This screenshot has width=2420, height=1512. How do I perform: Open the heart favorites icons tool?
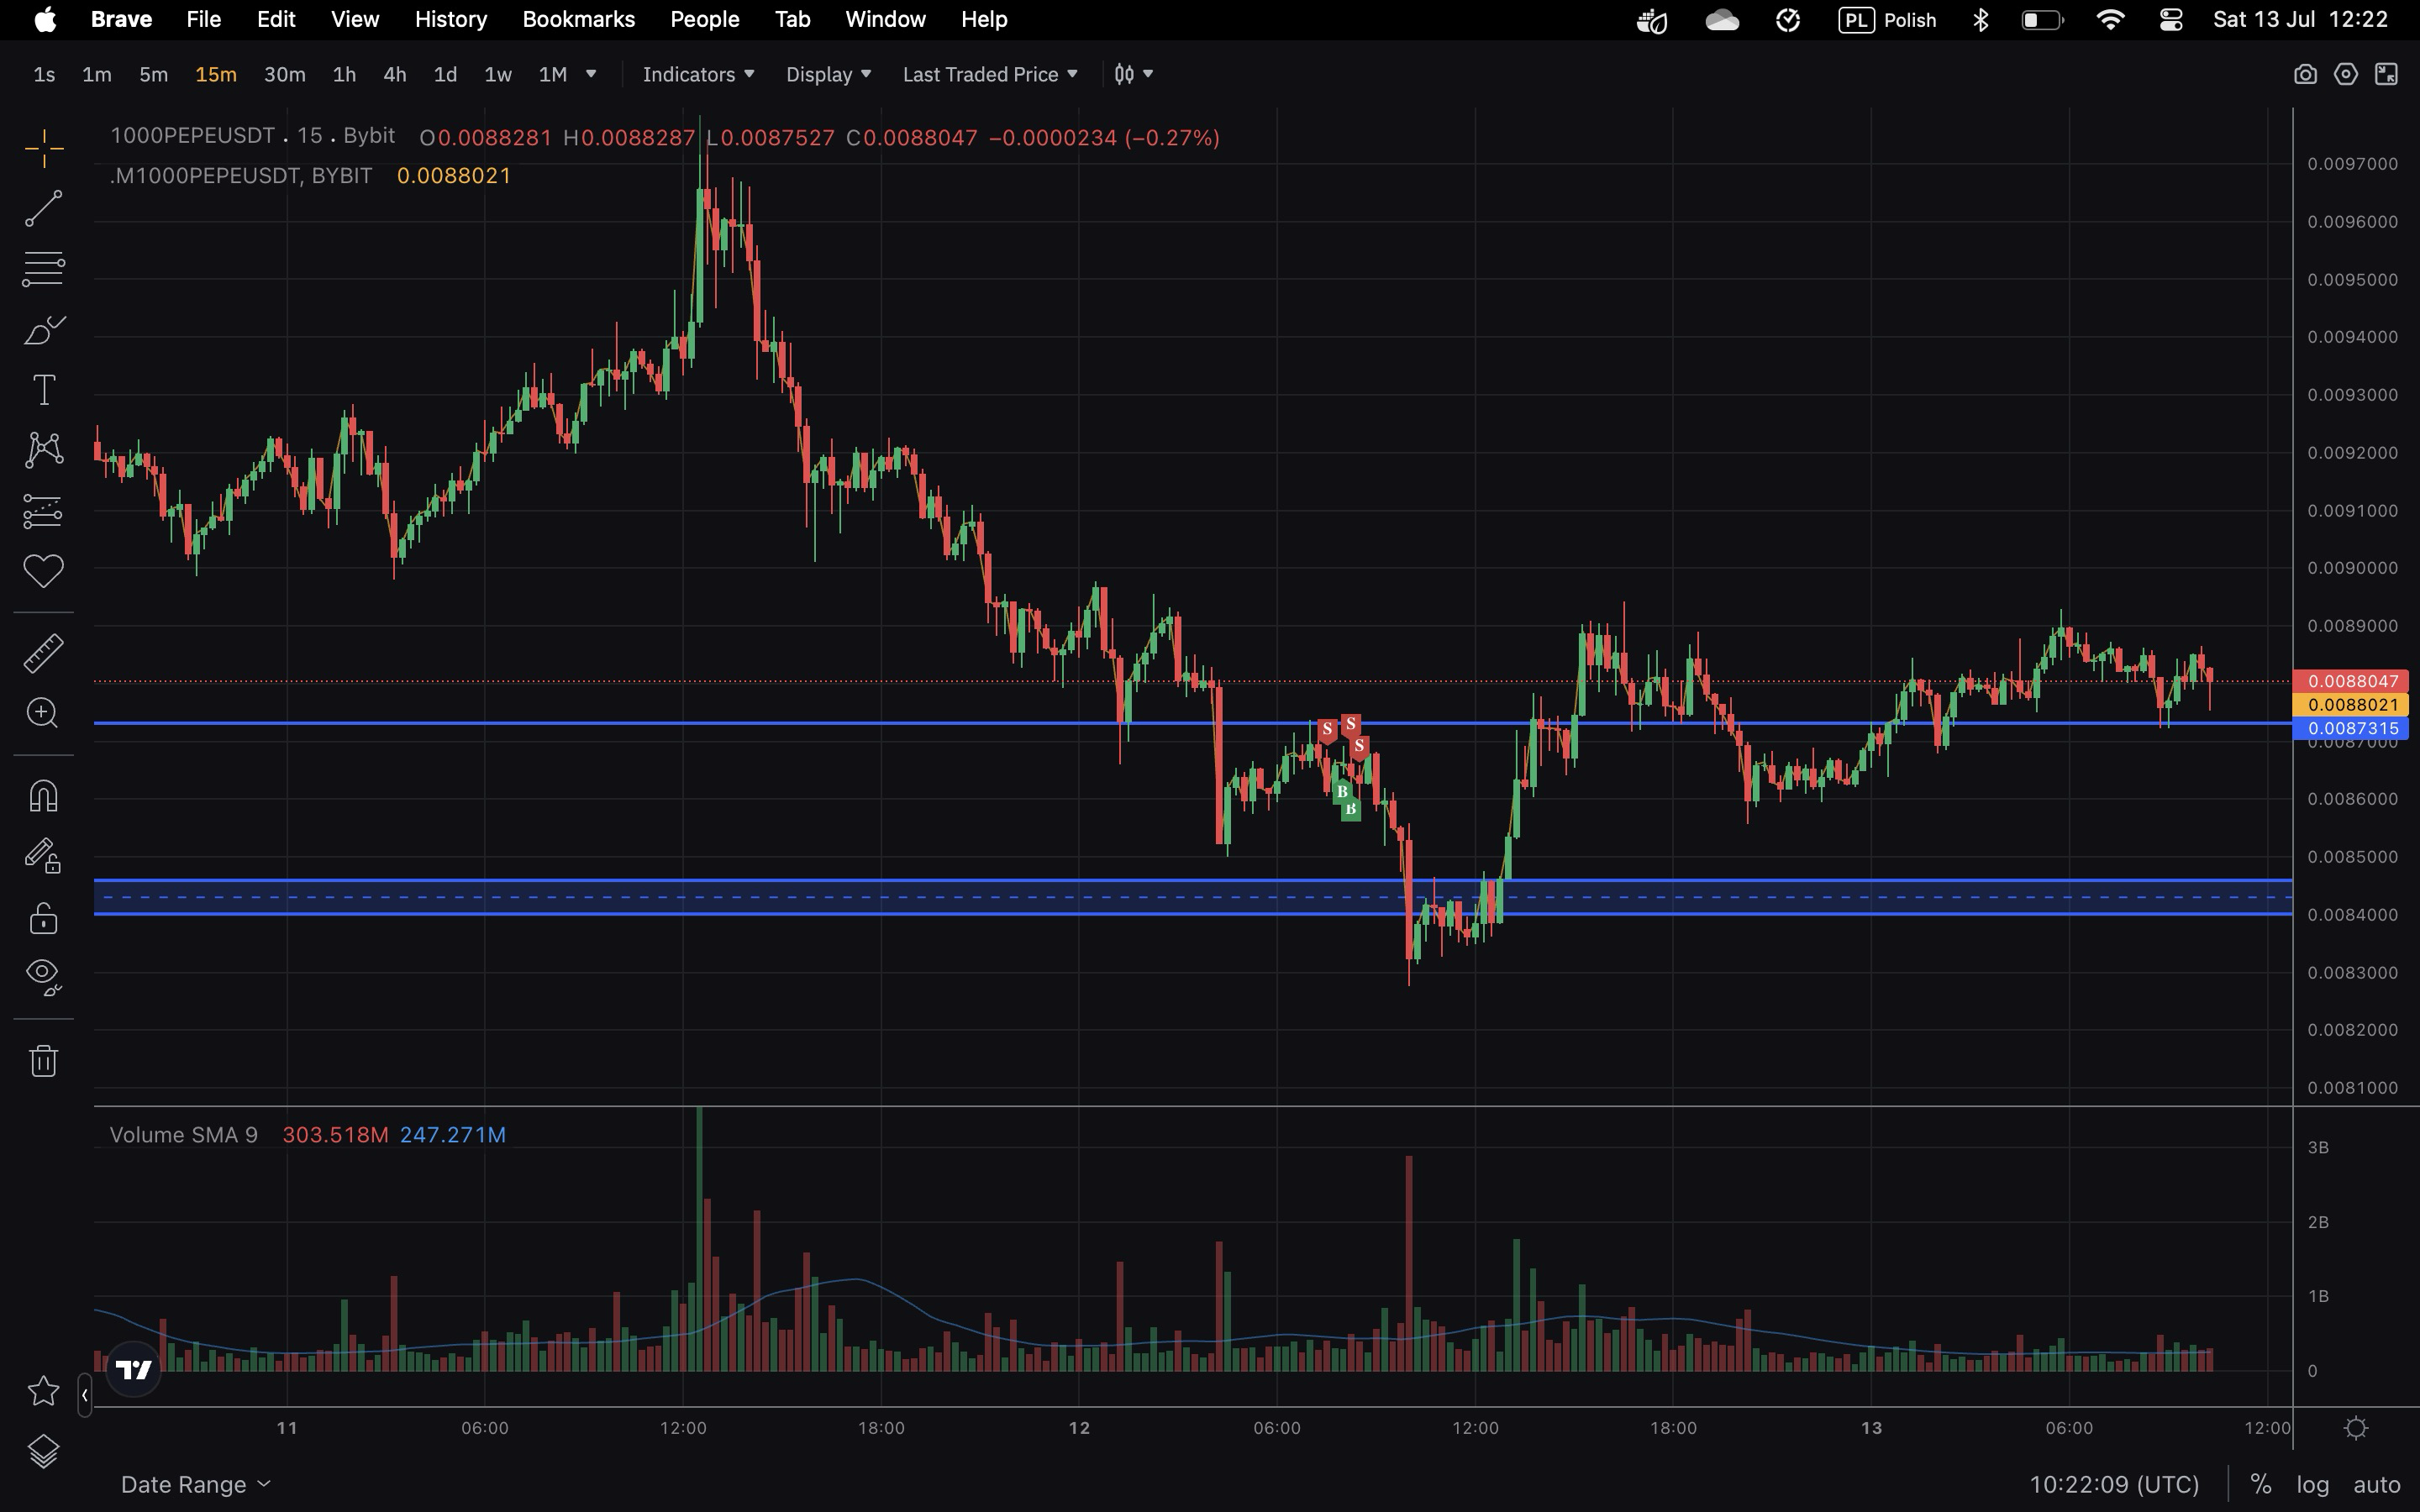pos(44,571)
